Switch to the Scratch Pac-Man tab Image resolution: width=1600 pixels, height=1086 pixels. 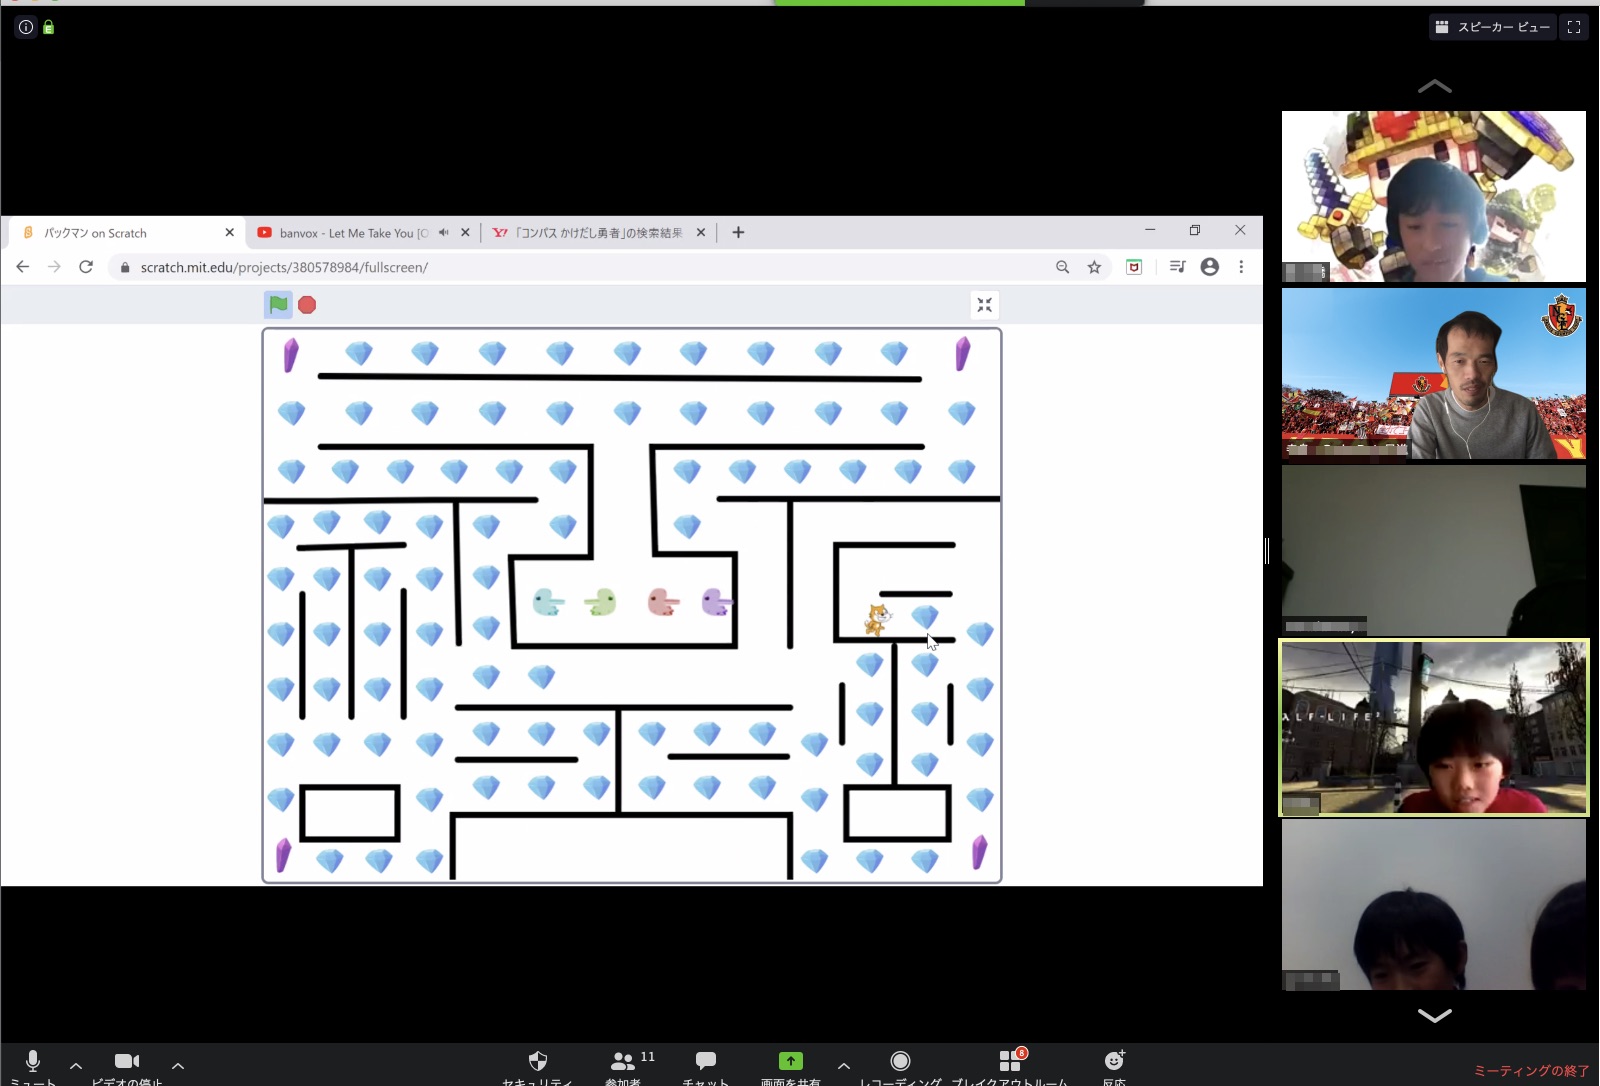tap(126, 232)
